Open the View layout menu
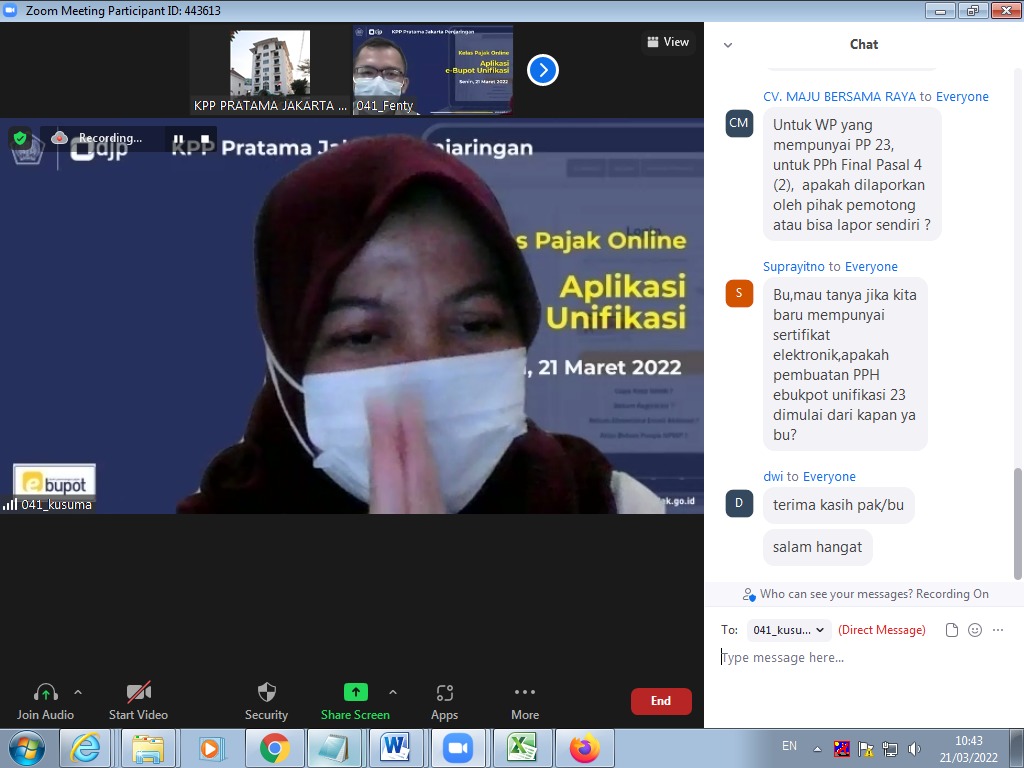 (668, 42)
